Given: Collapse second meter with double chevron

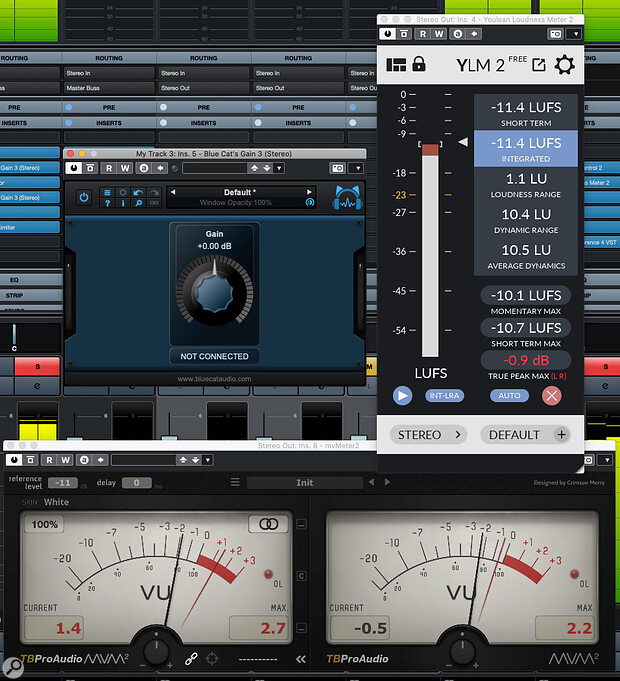Looking at the screenshot, I should [300, 659].
